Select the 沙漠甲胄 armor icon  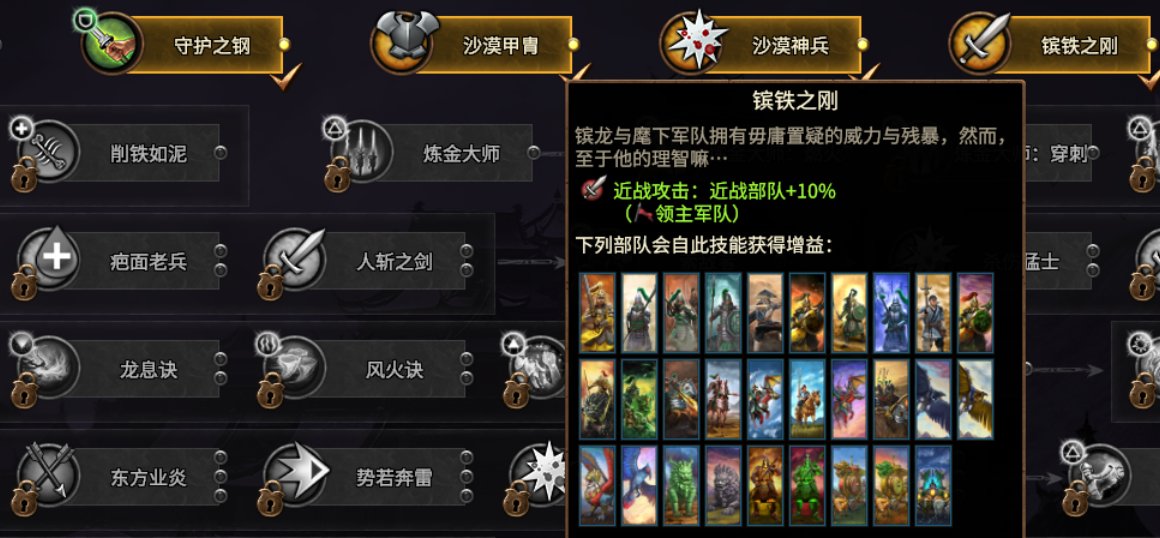click(x=402, y=45)
